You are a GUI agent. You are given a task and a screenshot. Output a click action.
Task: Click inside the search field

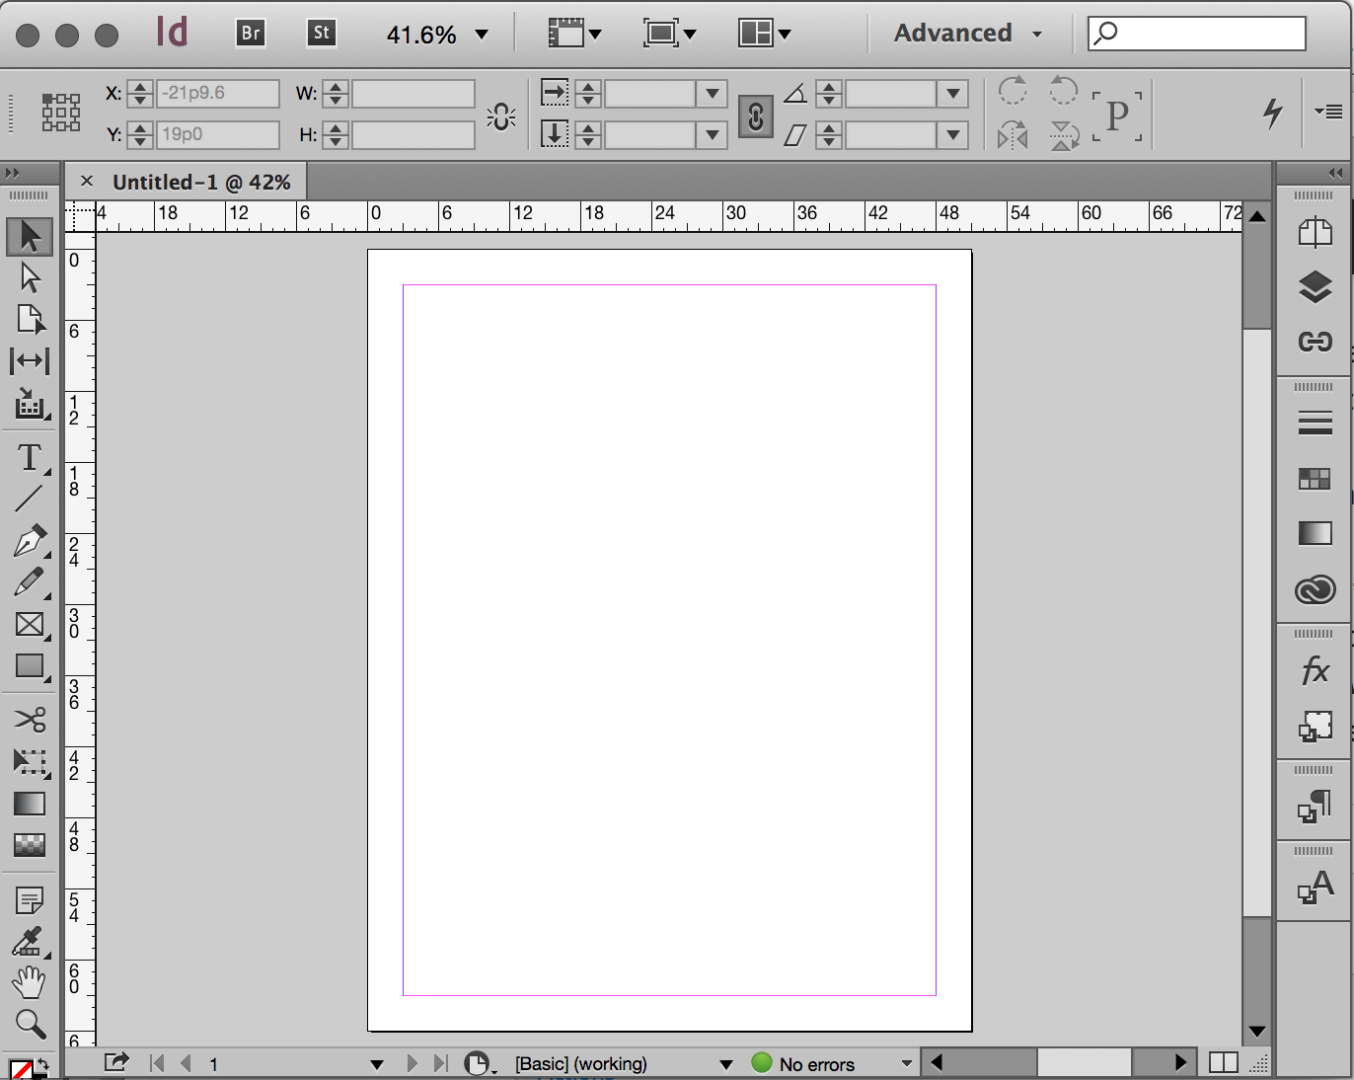point(1197,33)
